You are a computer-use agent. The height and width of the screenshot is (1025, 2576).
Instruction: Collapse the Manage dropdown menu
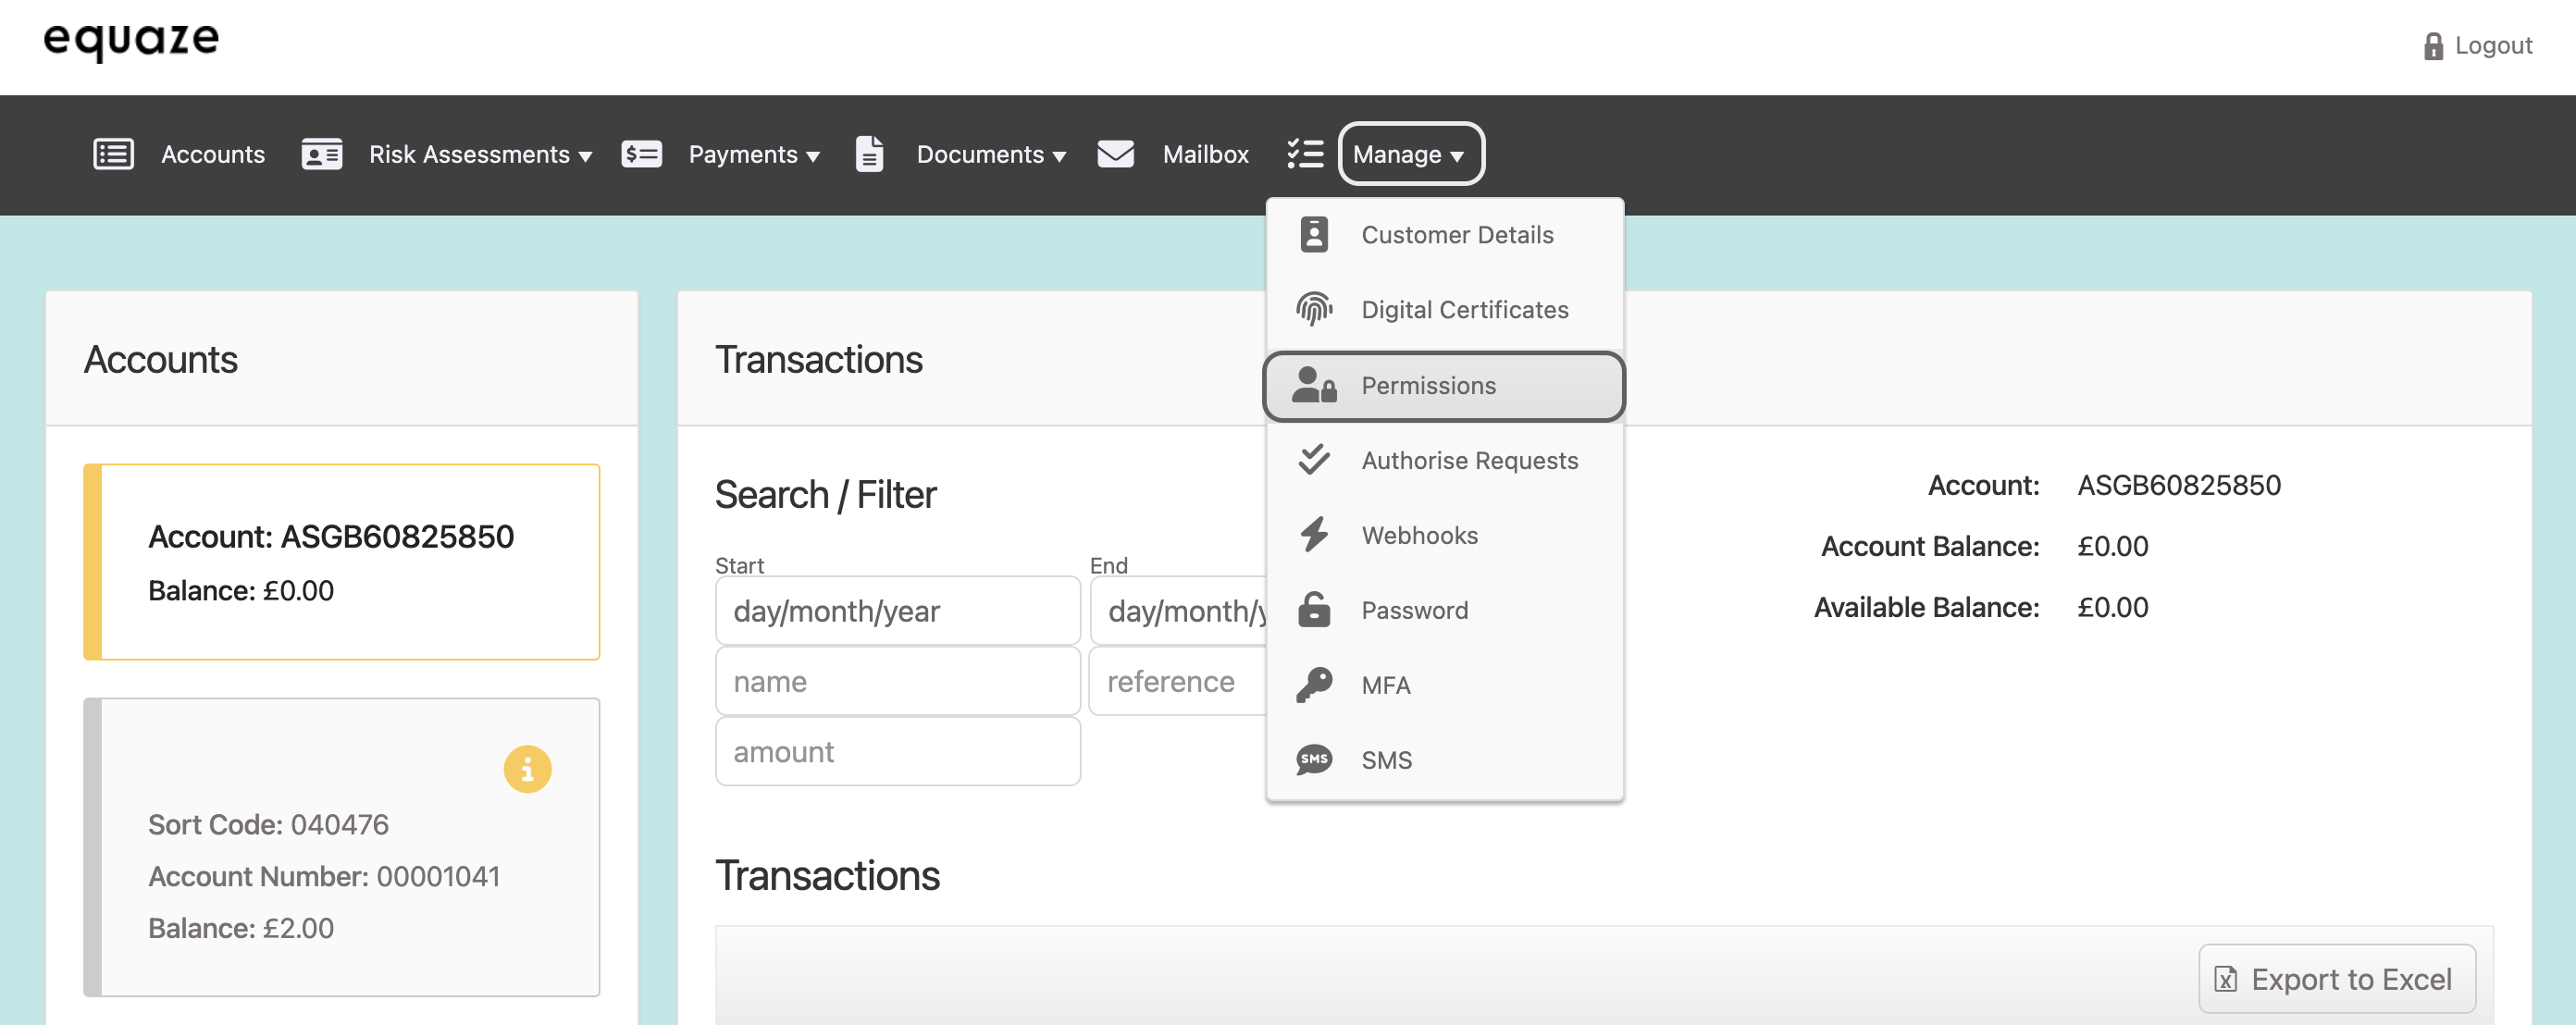[x=1409, y=154]
